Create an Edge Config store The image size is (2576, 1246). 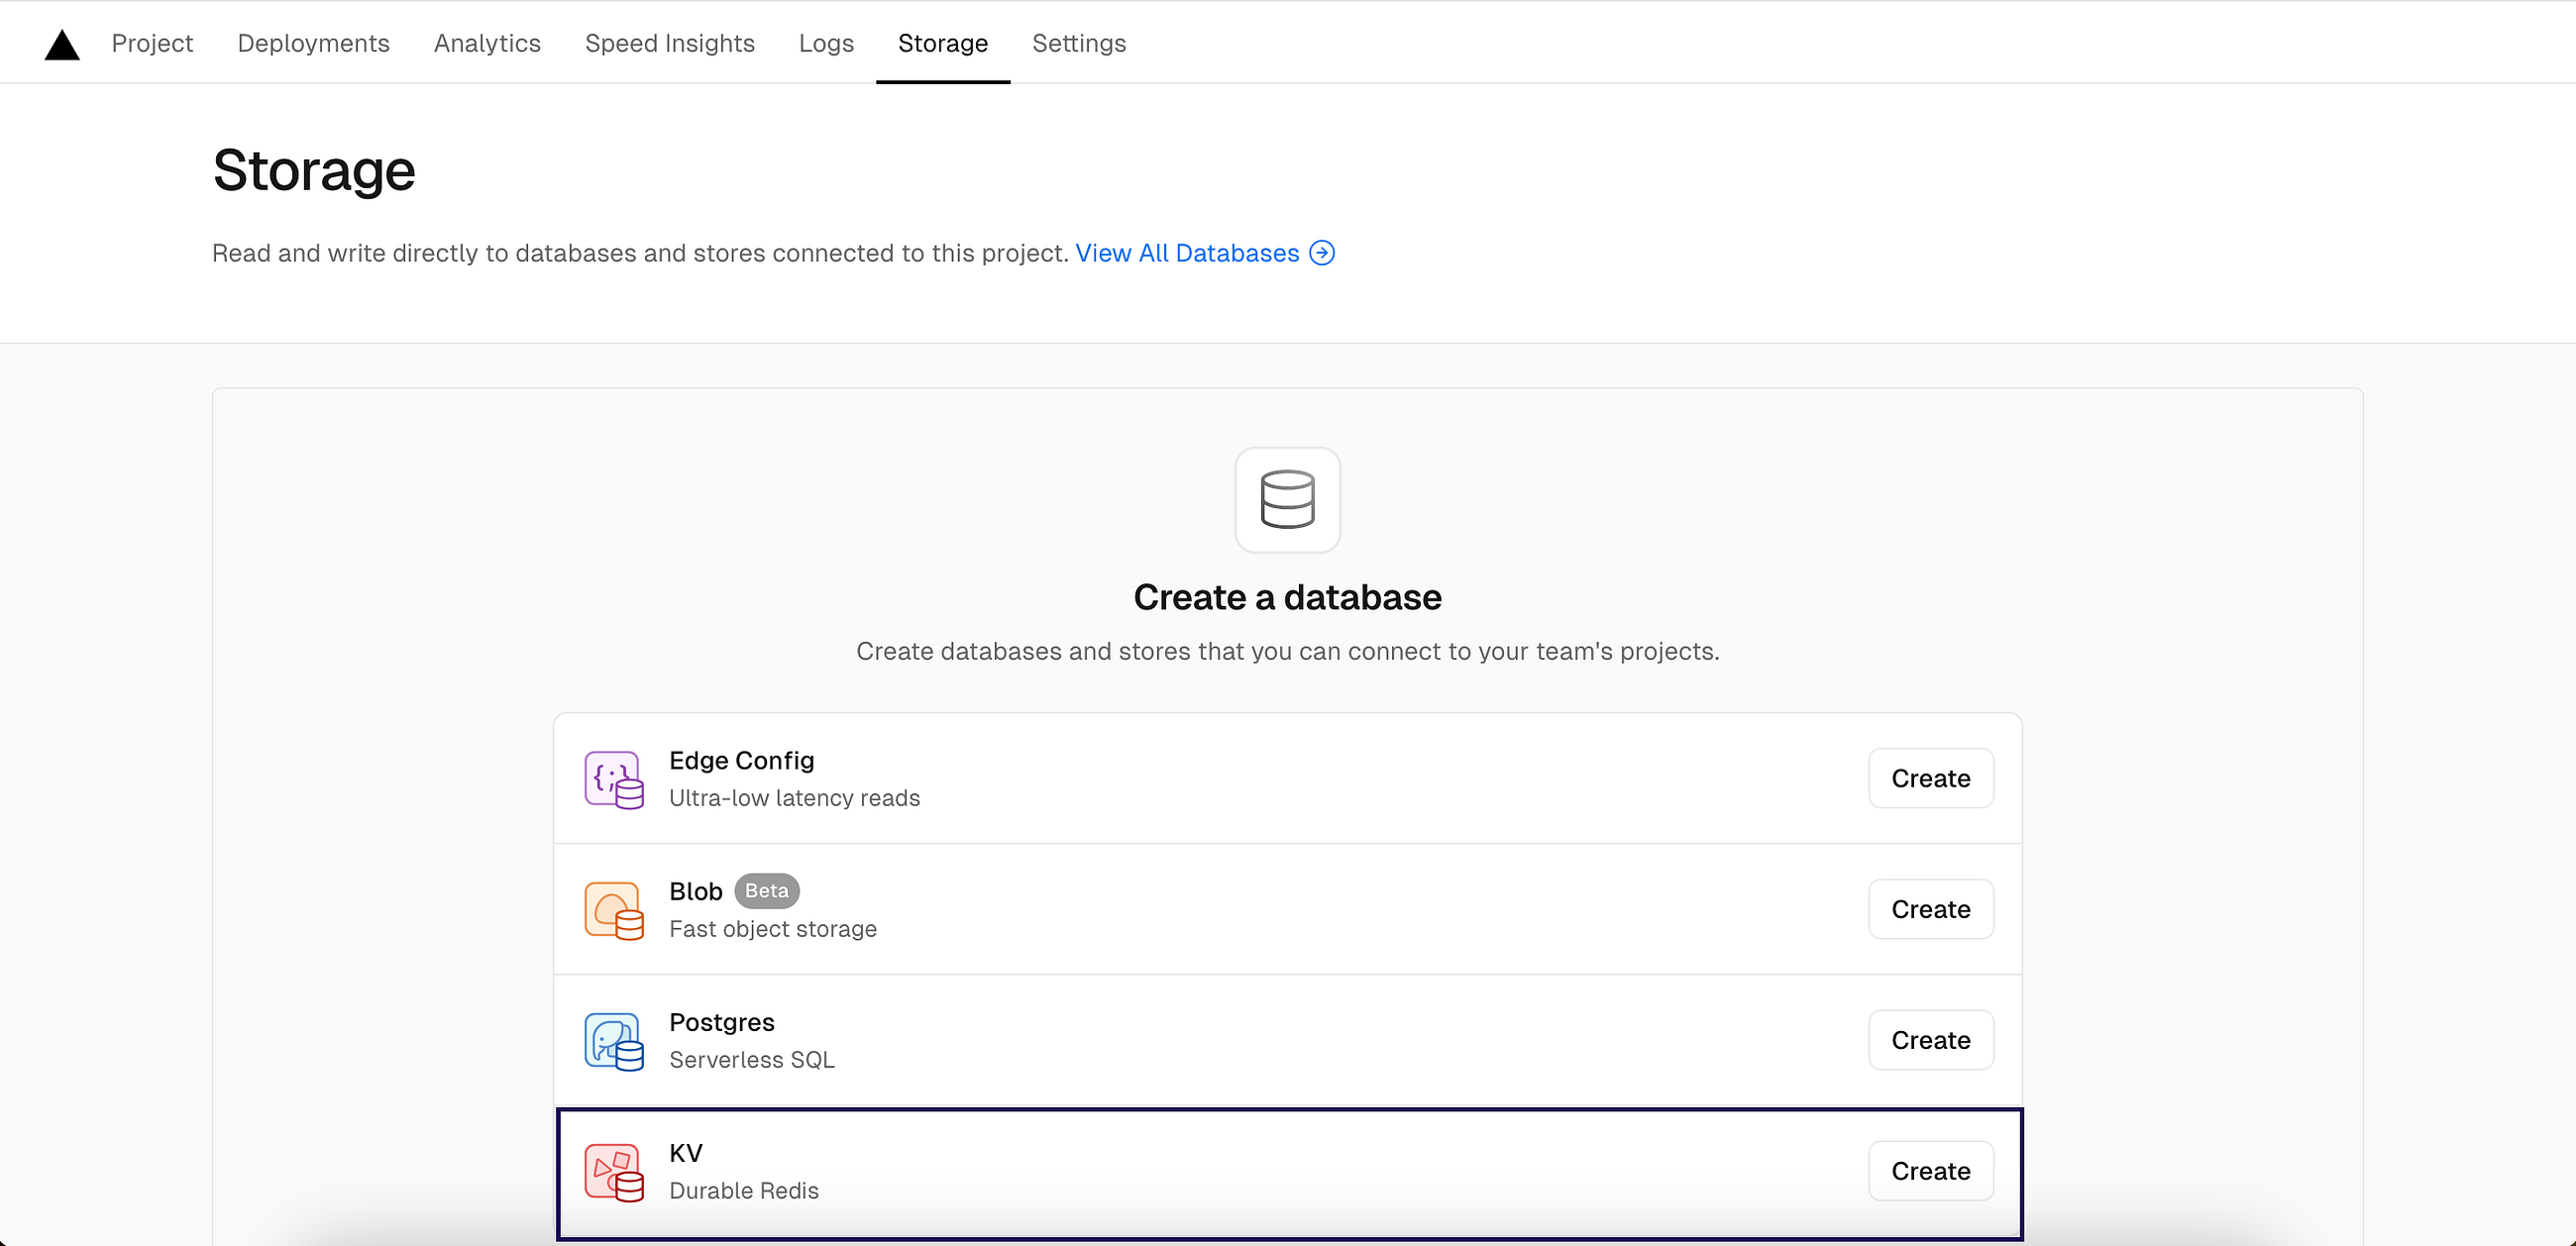point(1930,778)
